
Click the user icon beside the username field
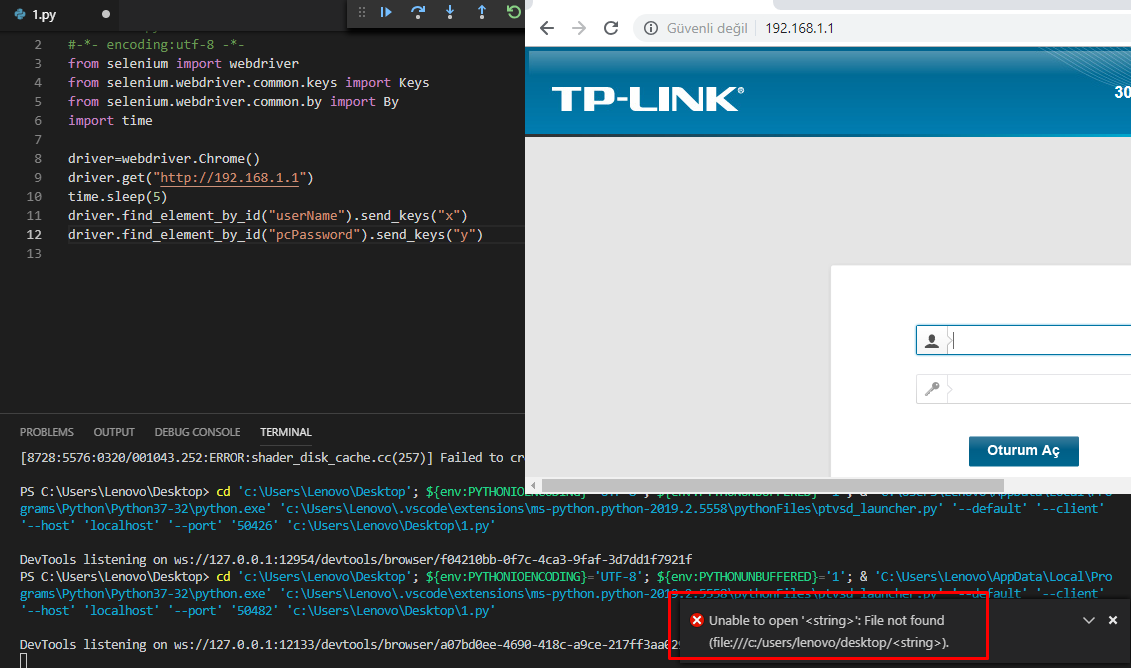click(932, 340)
